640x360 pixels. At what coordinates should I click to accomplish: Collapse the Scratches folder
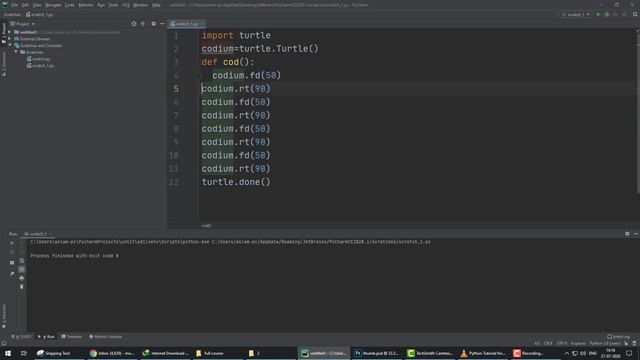coord(16,52)
